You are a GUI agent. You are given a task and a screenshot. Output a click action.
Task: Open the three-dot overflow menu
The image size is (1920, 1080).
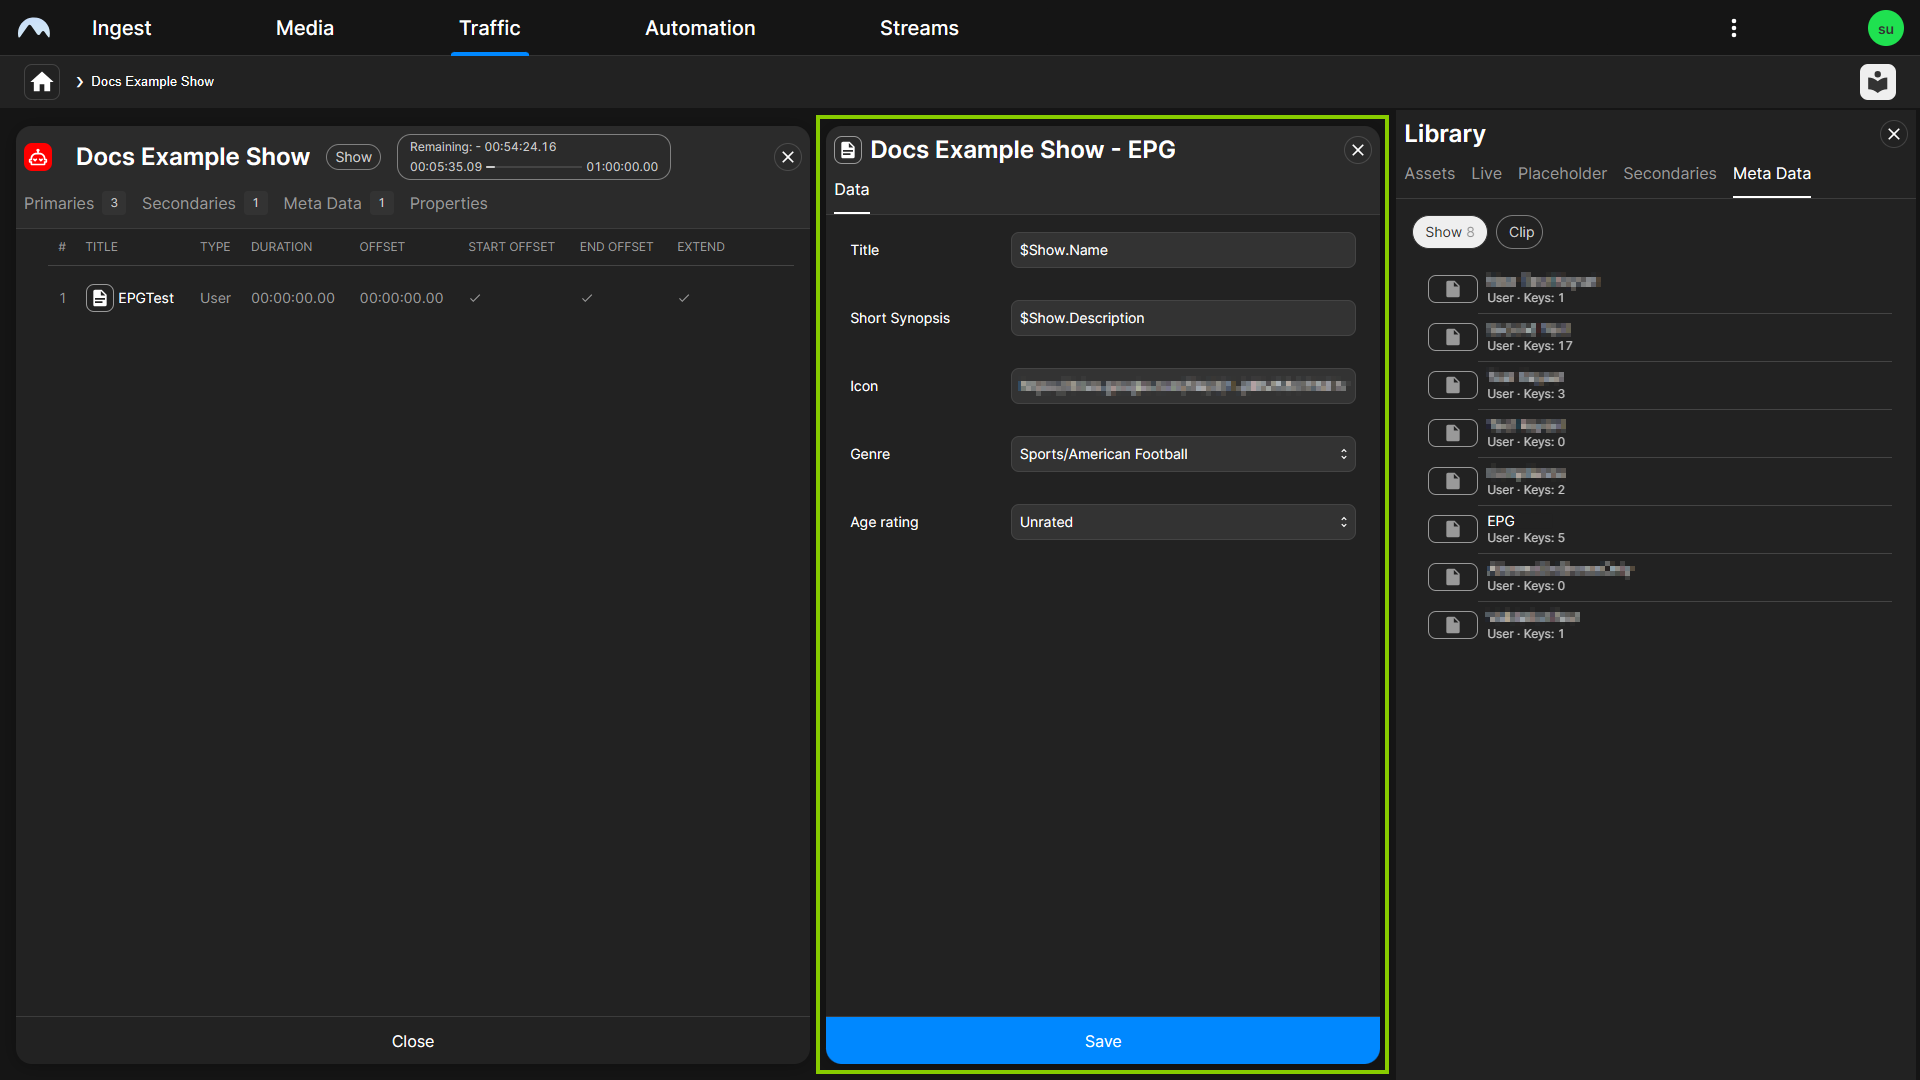(x=1733, y=27)
